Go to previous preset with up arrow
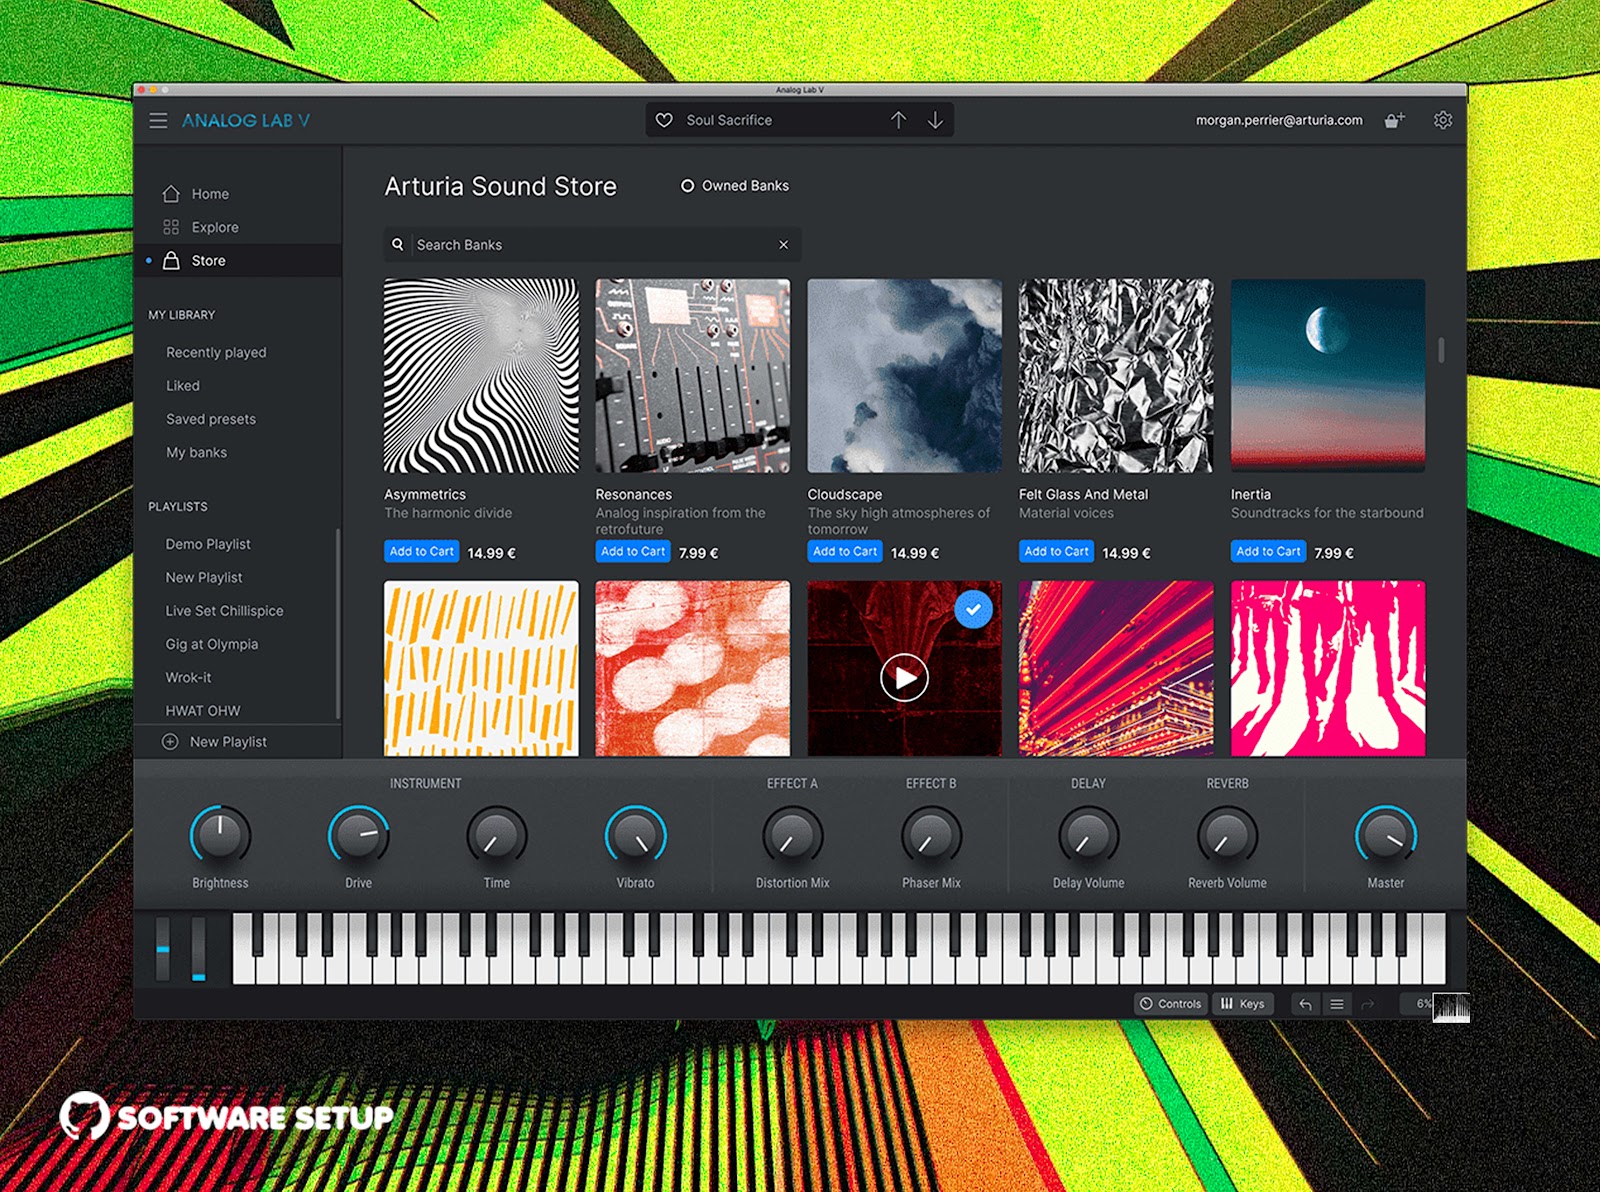The image size is (1600, 1192). pos(899,120)
